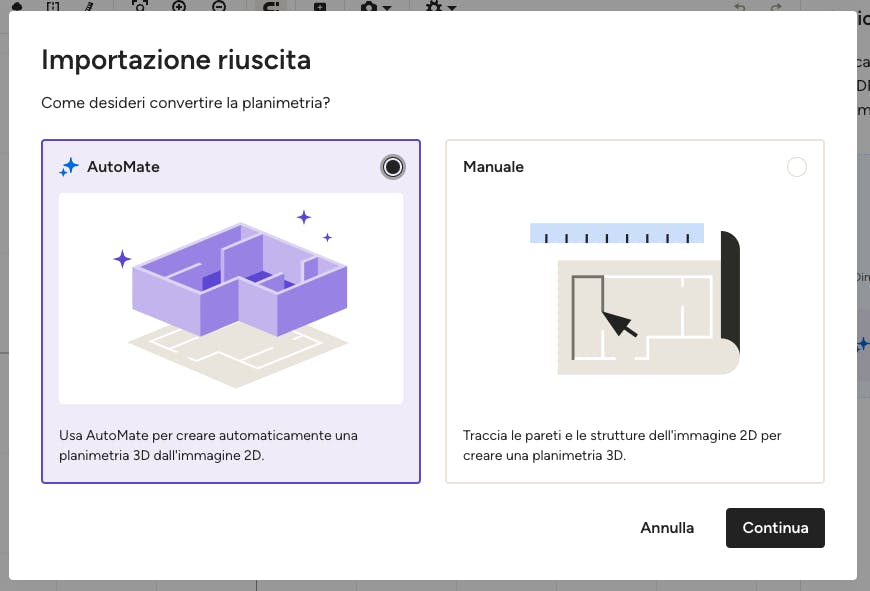Click the "AutoMate" card title

123,167
